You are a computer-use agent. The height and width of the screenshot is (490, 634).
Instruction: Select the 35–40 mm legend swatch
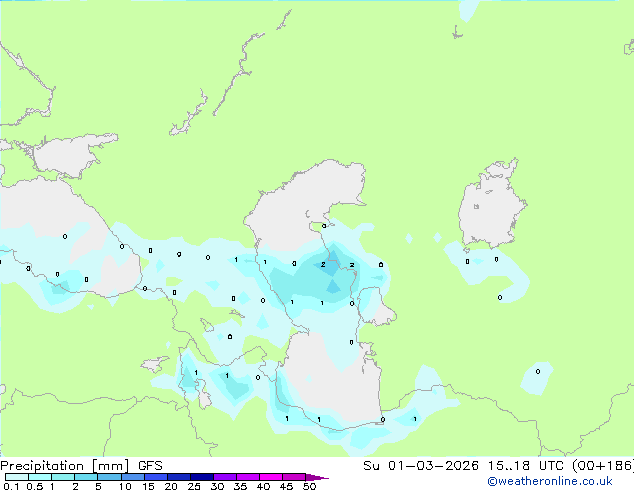pyautogui.click(x=247, y=477)
